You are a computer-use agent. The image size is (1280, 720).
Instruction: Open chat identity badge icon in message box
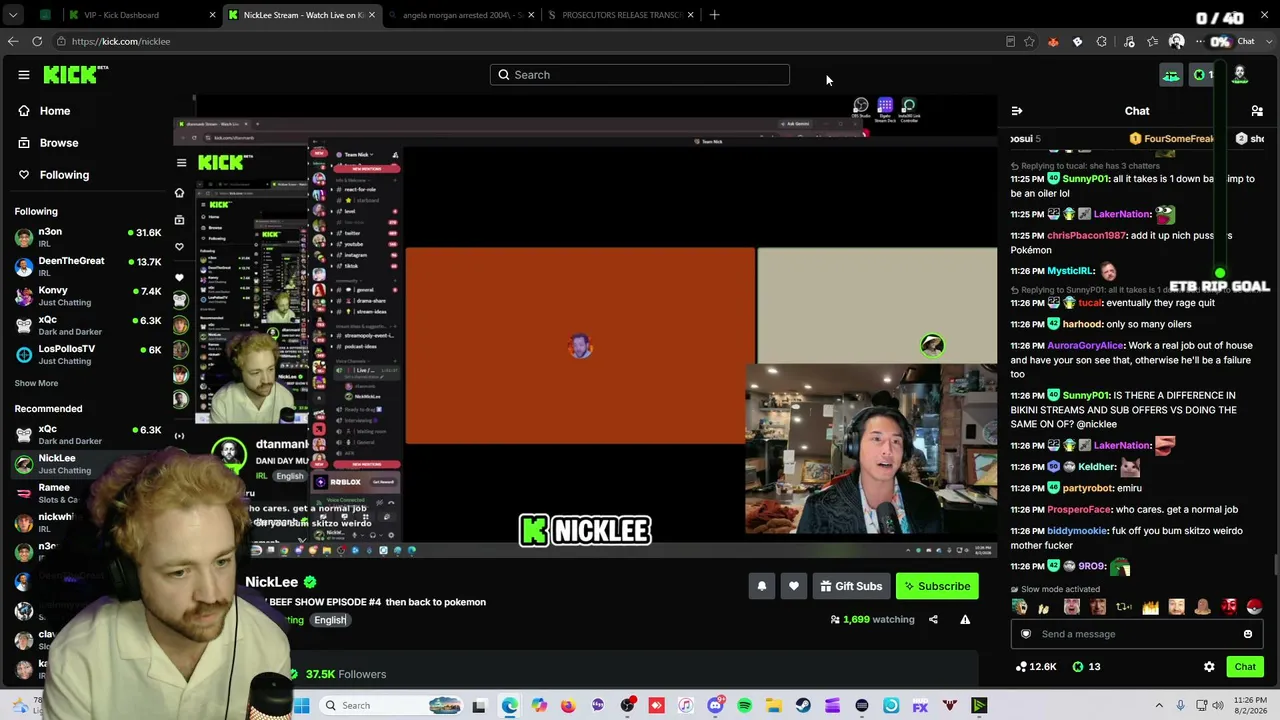(x=1026, y=634)
